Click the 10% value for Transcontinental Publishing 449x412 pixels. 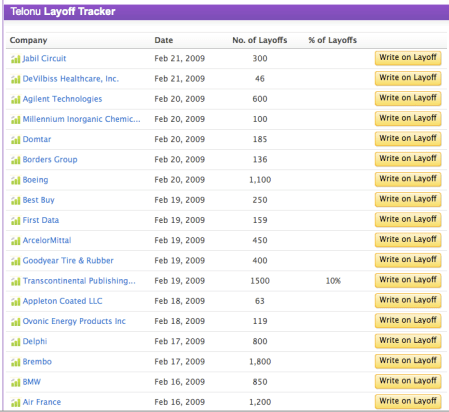(333, 281)
